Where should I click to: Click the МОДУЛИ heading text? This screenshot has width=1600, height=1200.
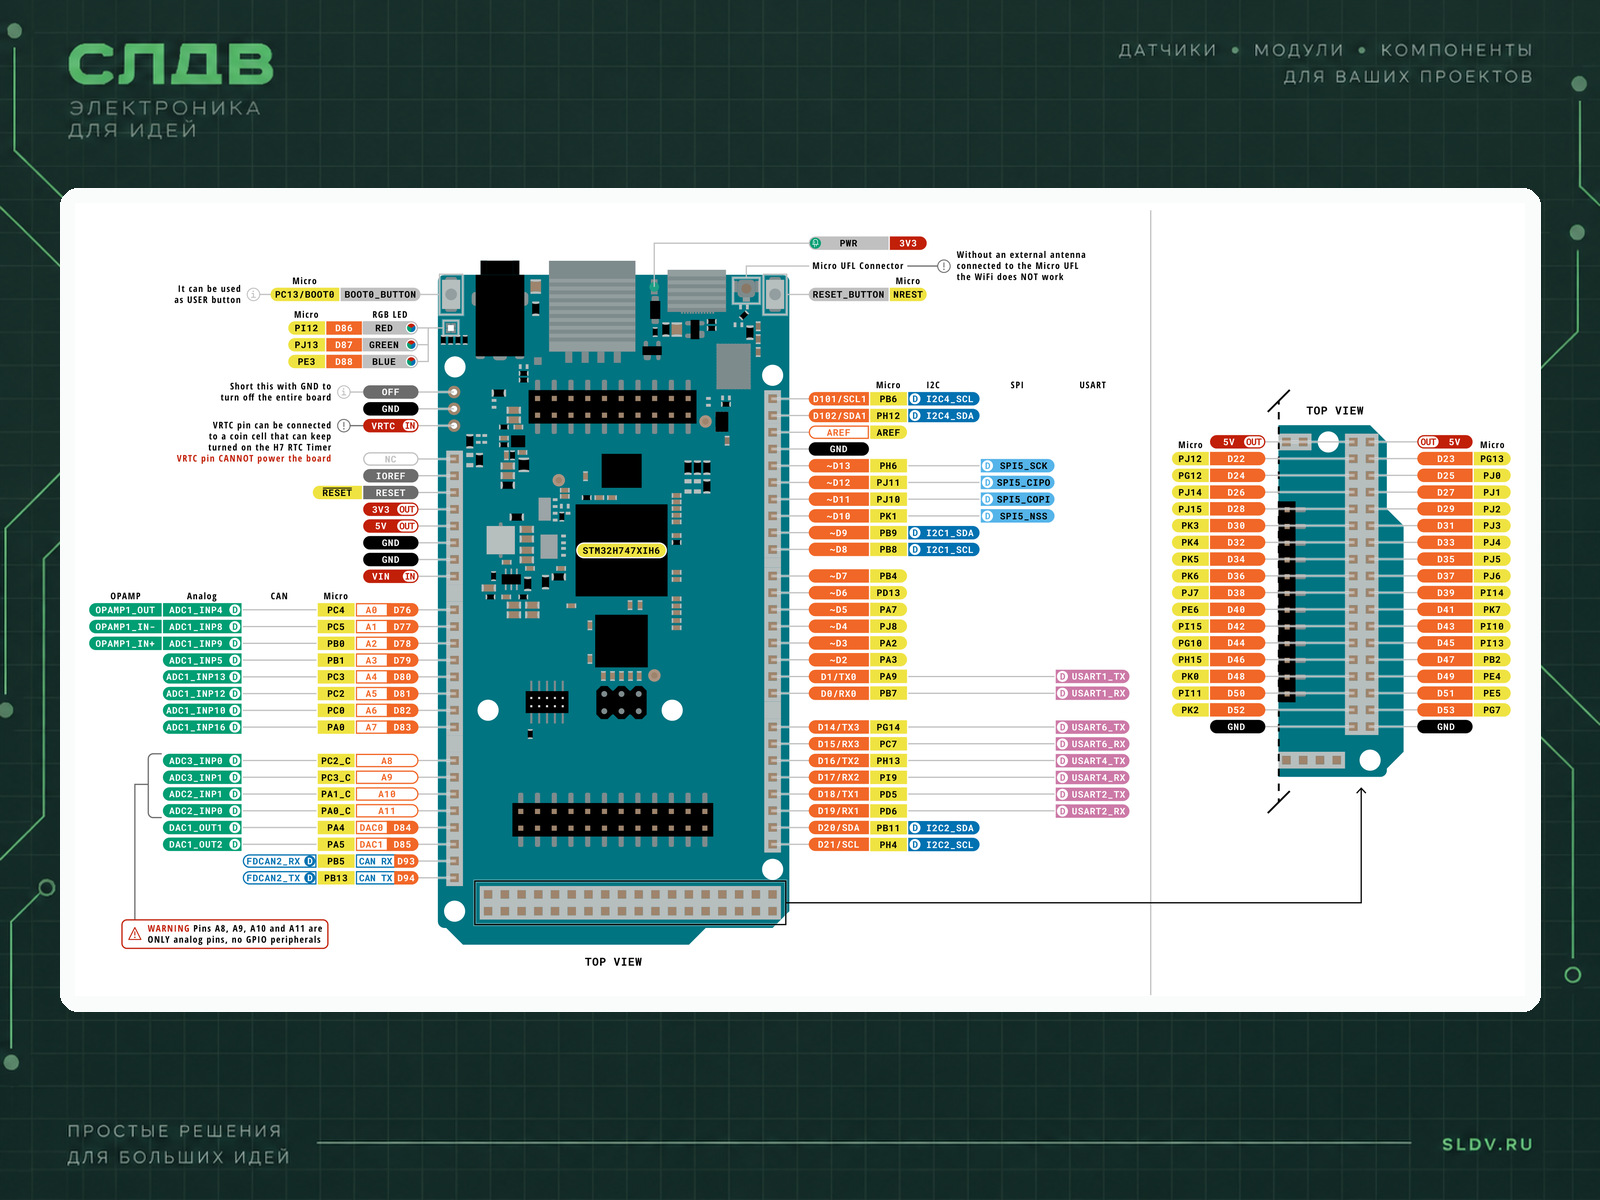click(x=1299, y=50)
